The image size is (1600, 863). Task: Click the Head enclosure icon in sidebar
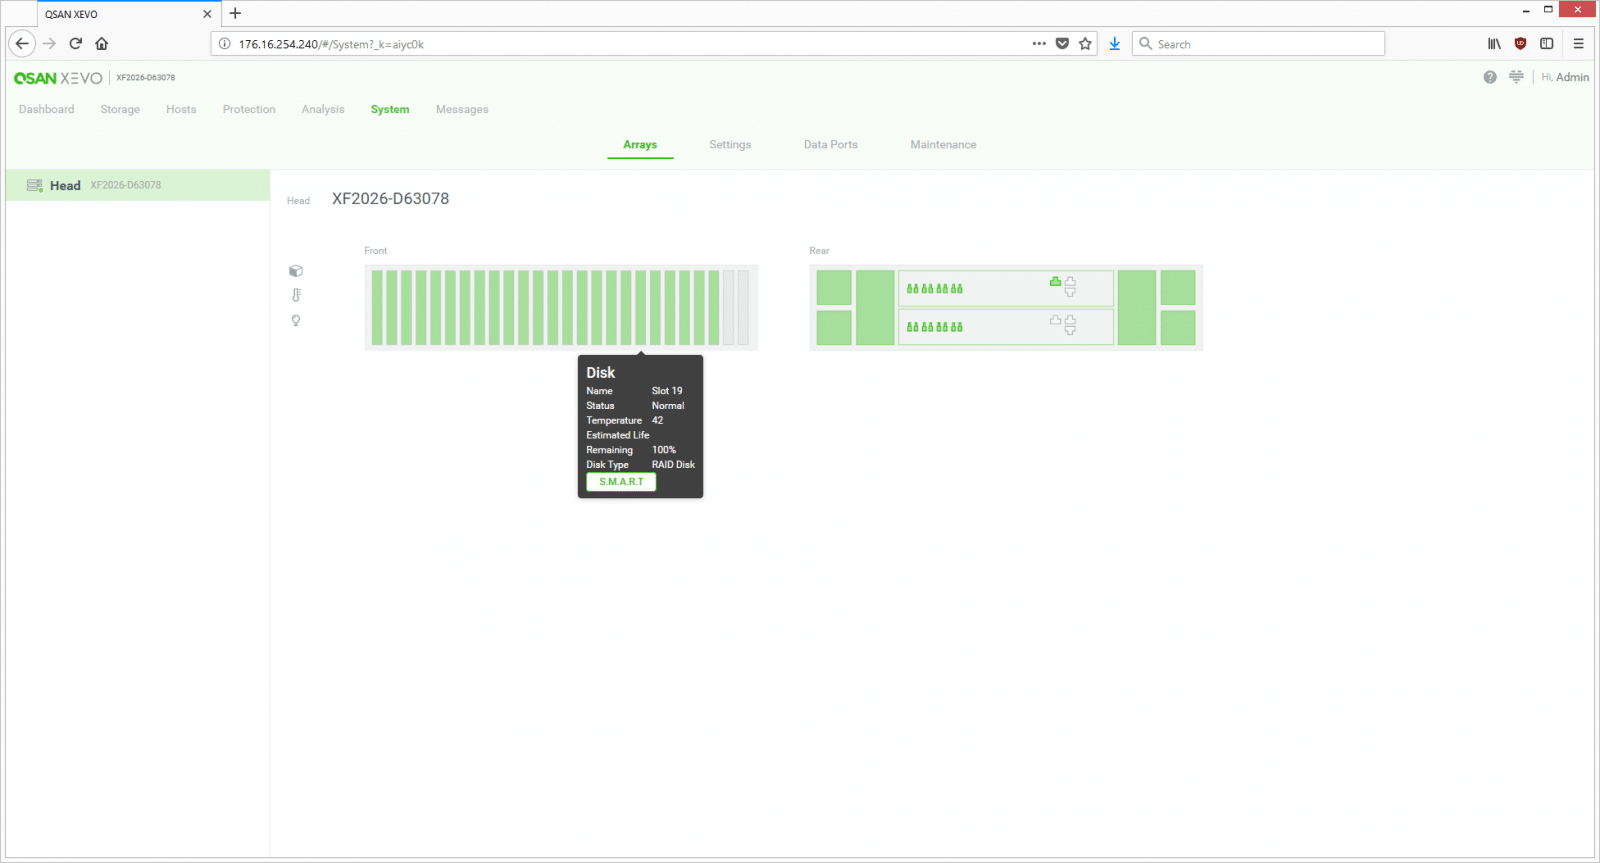tap(35, 185)
